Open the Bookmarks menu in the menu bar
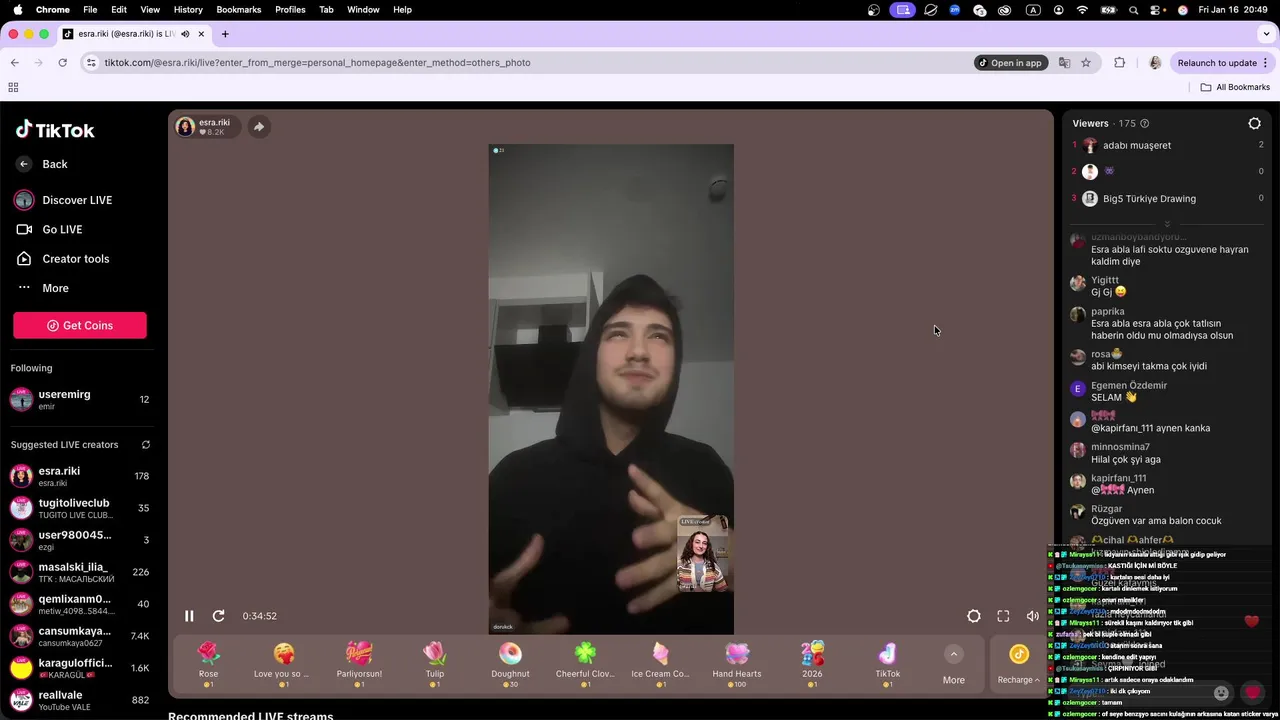1280x720 pixels. pos(239,9)
